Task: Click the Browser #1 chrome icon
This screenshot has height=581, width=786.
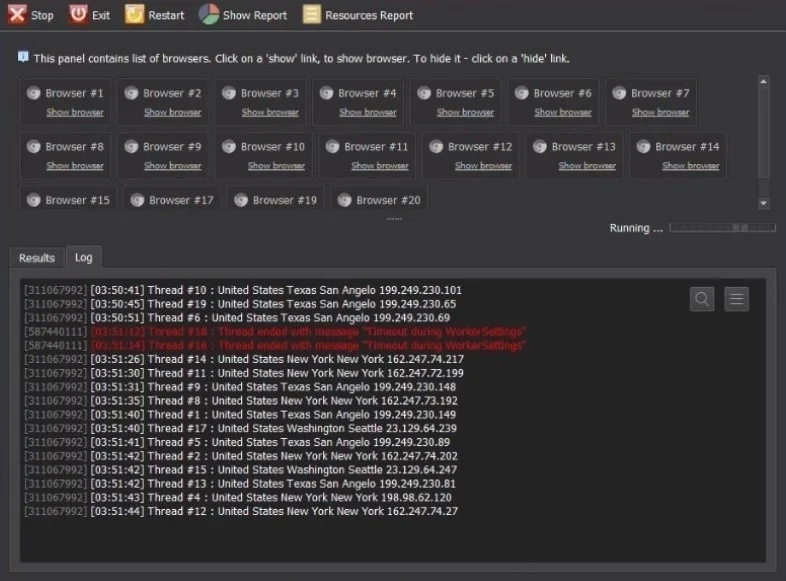Action: (34, 93)
